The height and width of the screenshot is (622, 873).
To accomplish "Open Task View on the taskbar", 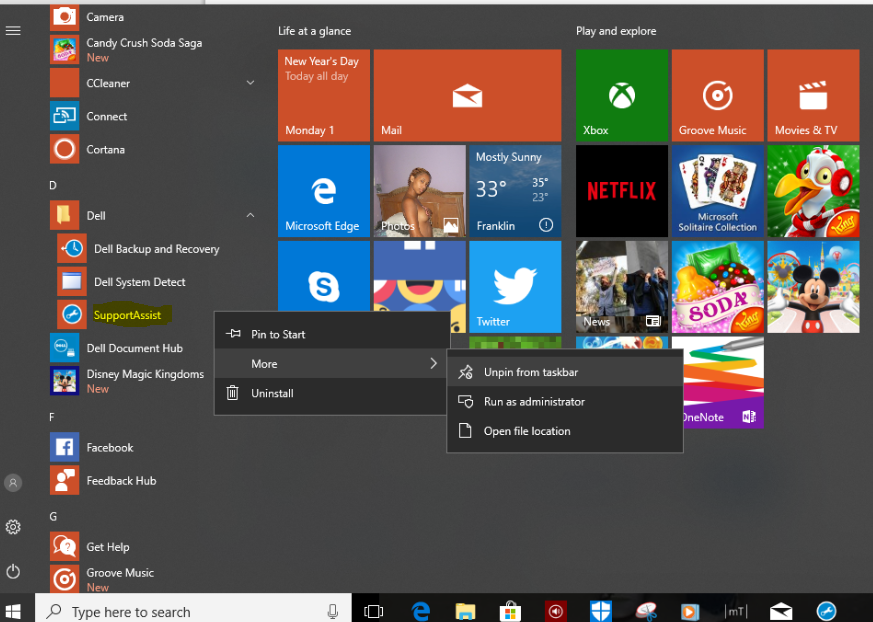I will click(x=373, y=611).
